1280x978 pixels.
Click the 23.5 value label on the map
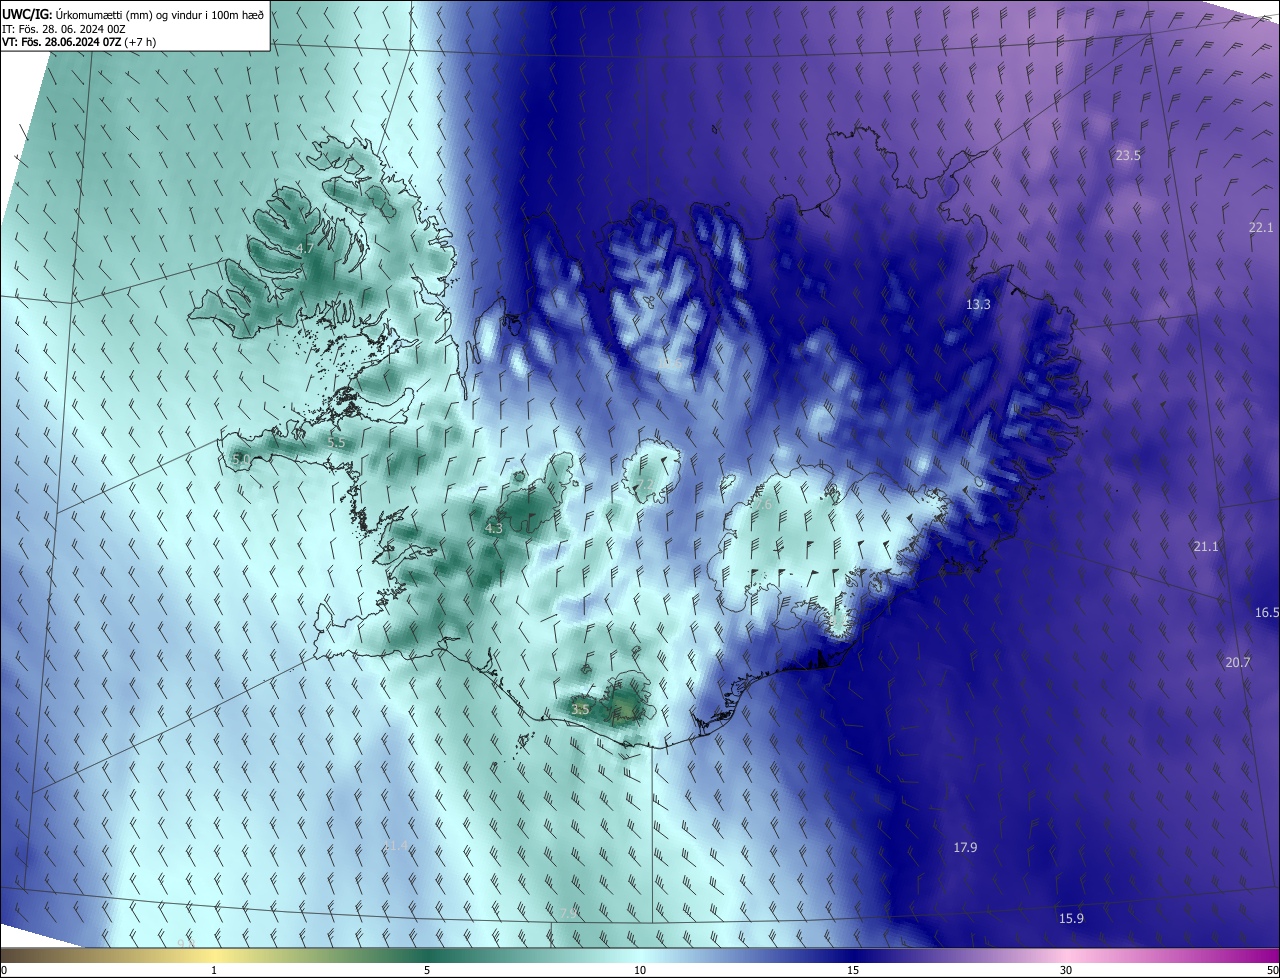click(x=1128, y=155)
